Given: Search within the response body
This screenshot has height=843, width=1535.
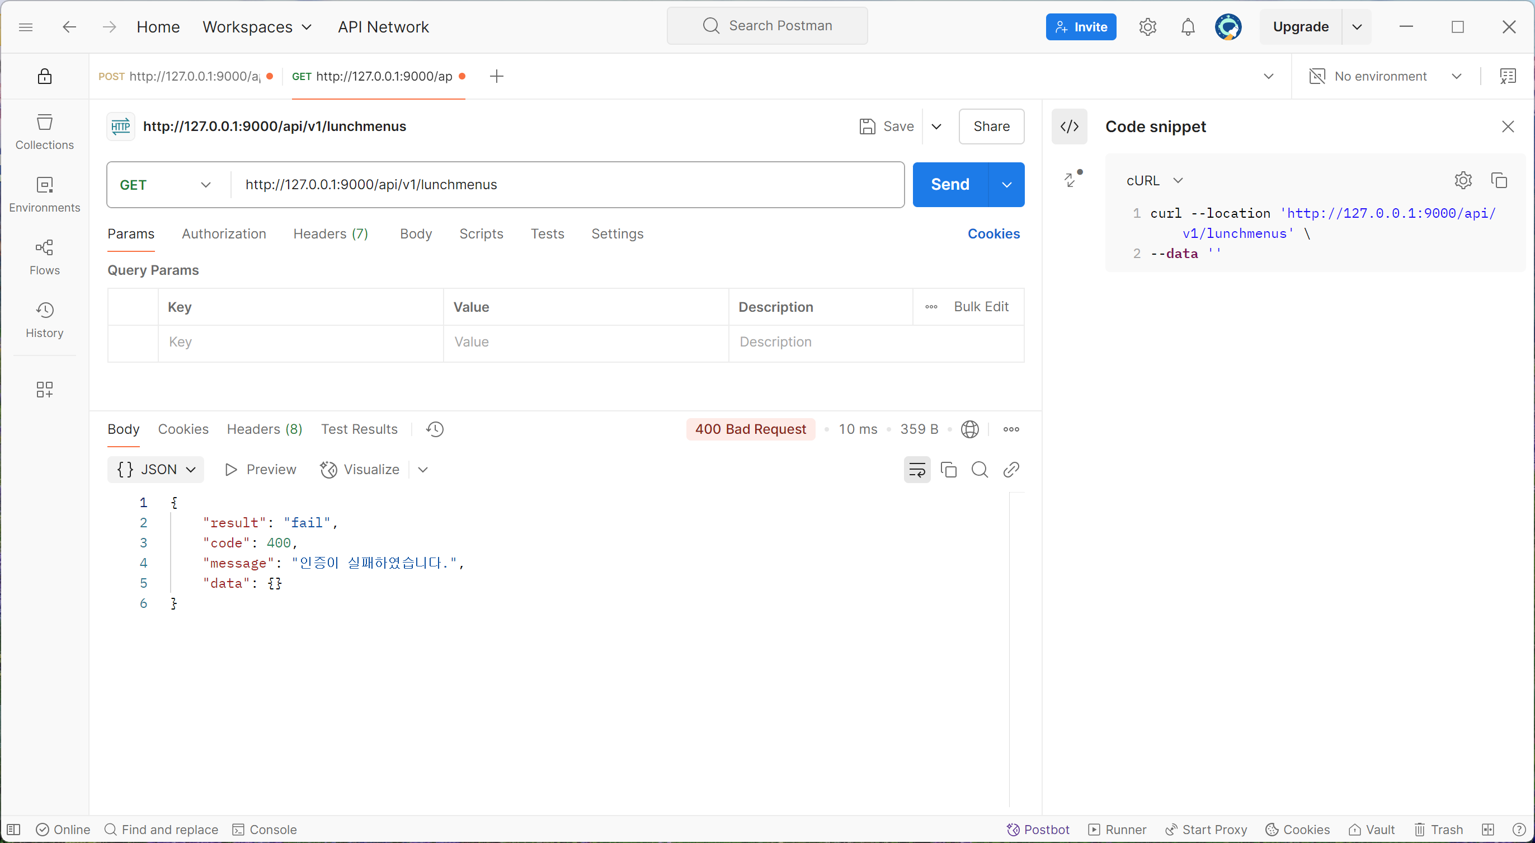Looking at the screenshot, I should (x=980, y=470).
